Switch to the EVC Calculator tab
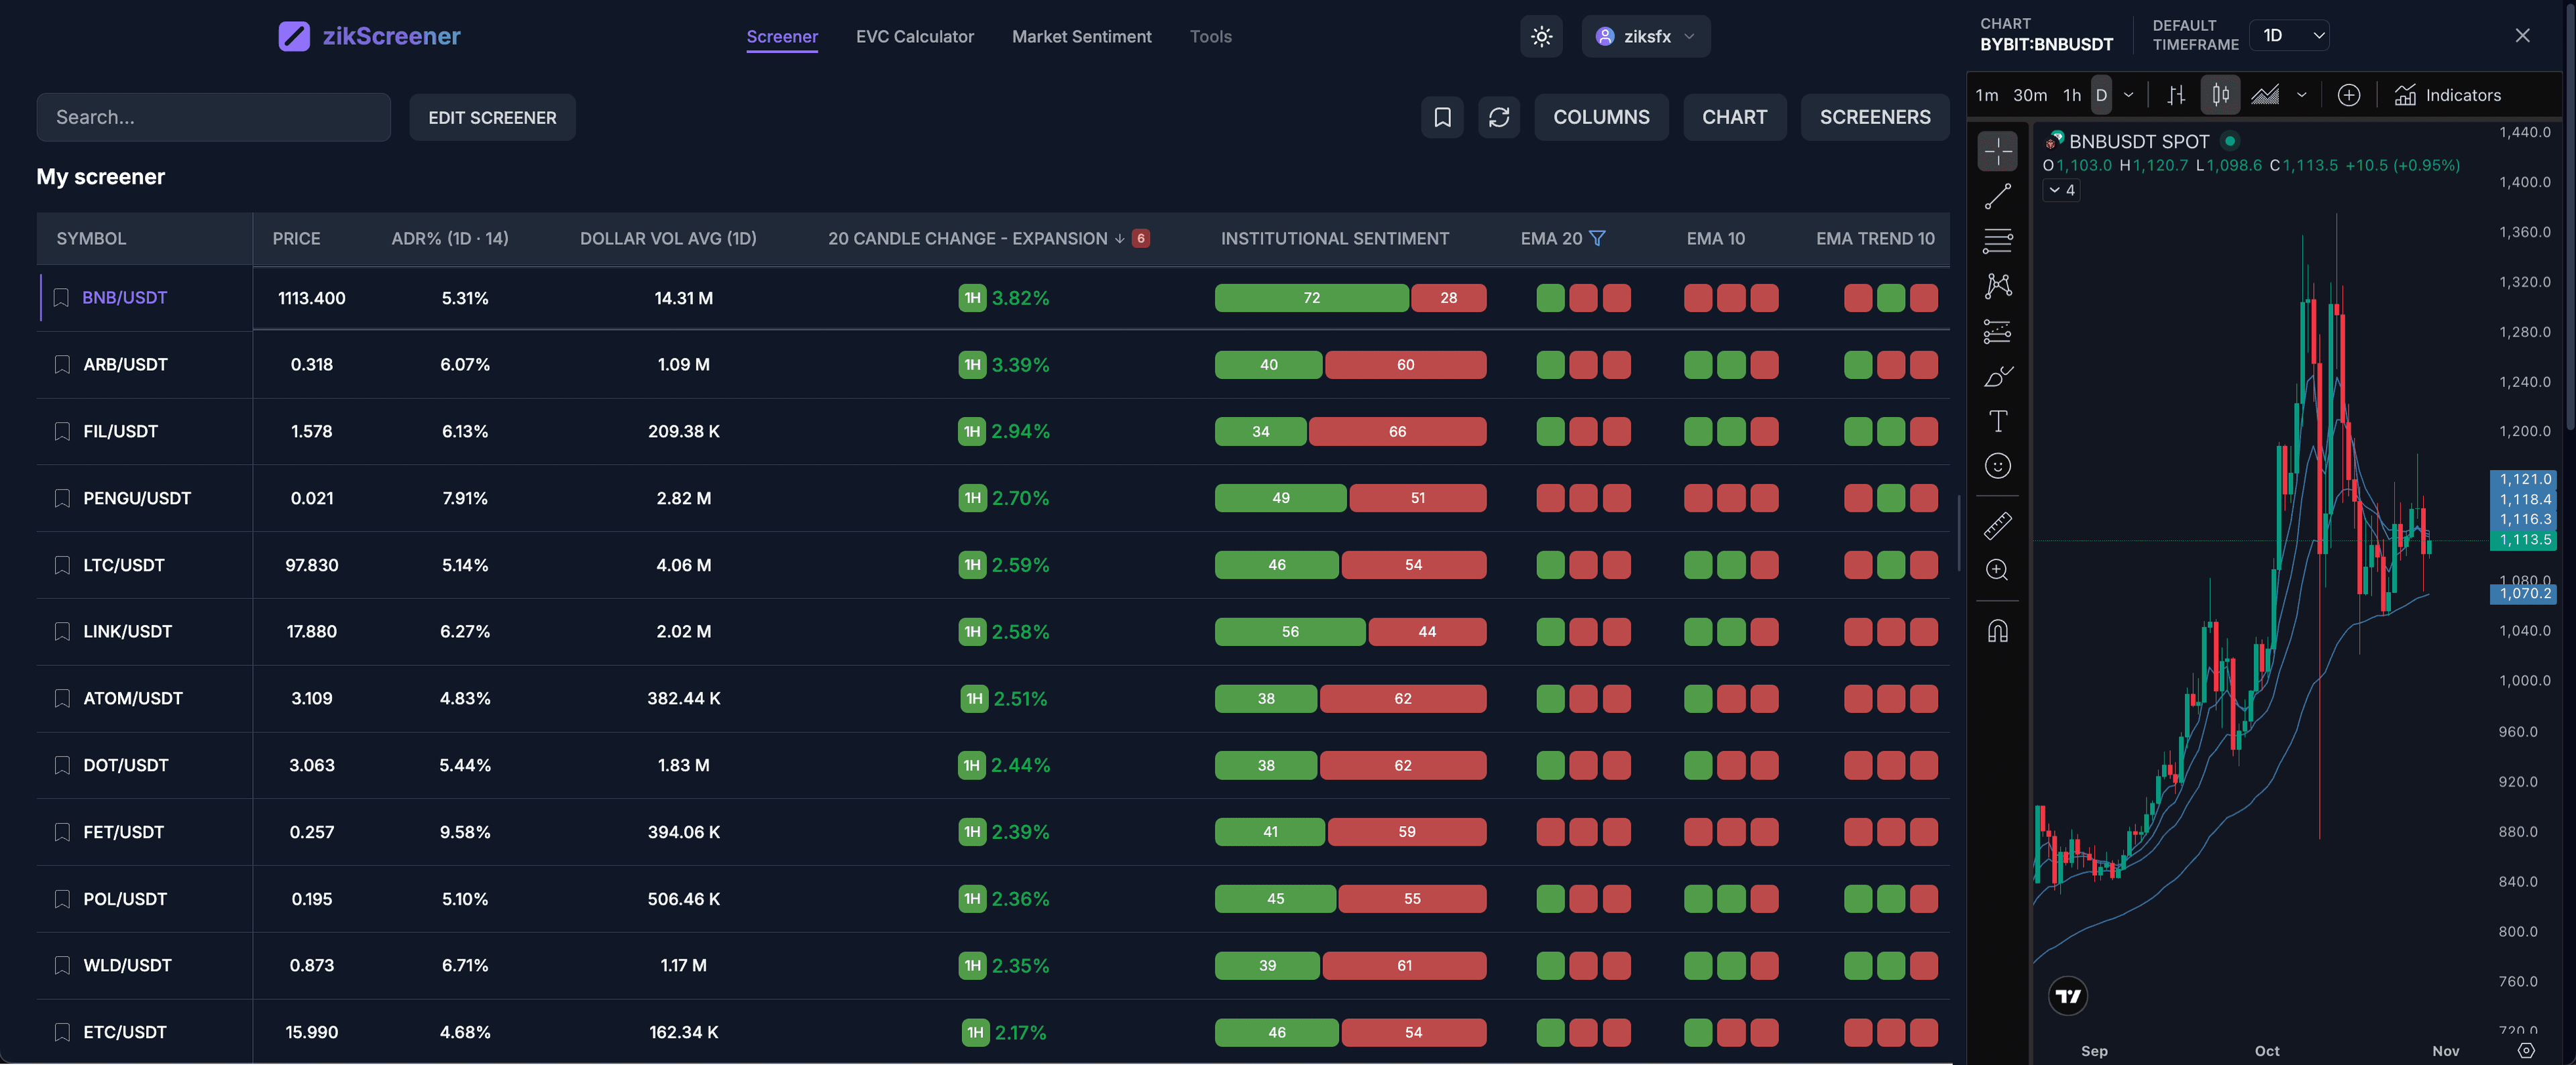This screenshot has height=1065, width=2576. (x=914, y=36)
